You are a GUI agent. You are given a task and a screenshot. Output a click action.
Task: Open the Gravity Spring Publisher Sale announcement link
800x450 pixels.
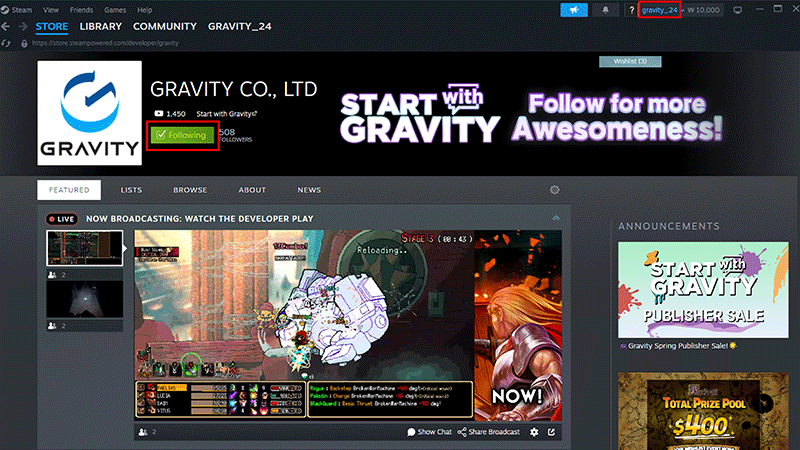pos(678,346)
